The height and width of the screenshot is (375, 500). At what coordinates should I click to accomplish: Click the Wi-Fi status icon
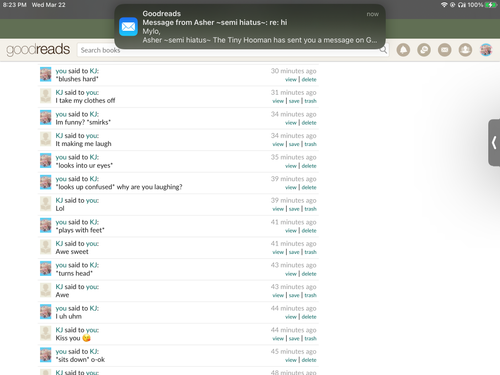(444, 5)
